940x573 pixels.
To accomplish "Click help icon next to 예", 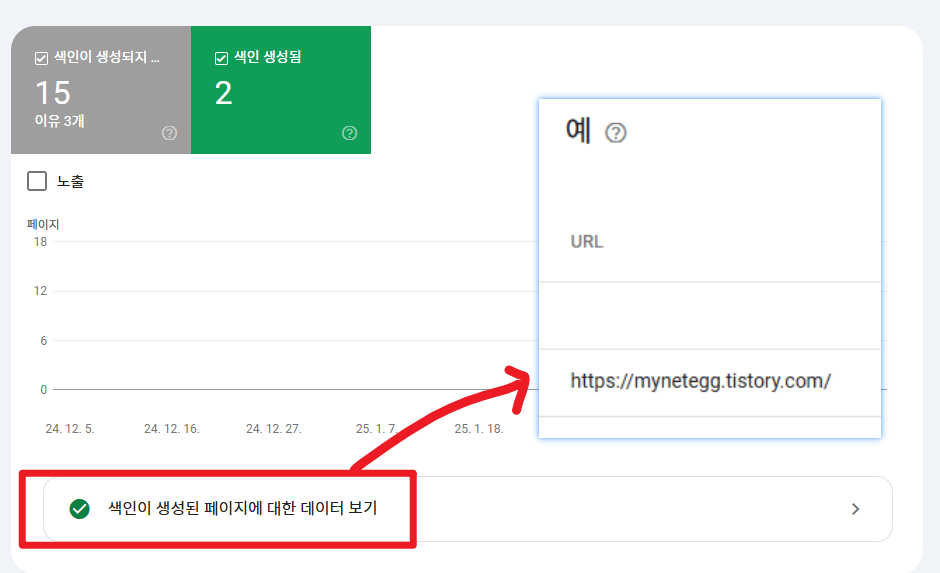I will pyautogui.click(x=616, y=132).
